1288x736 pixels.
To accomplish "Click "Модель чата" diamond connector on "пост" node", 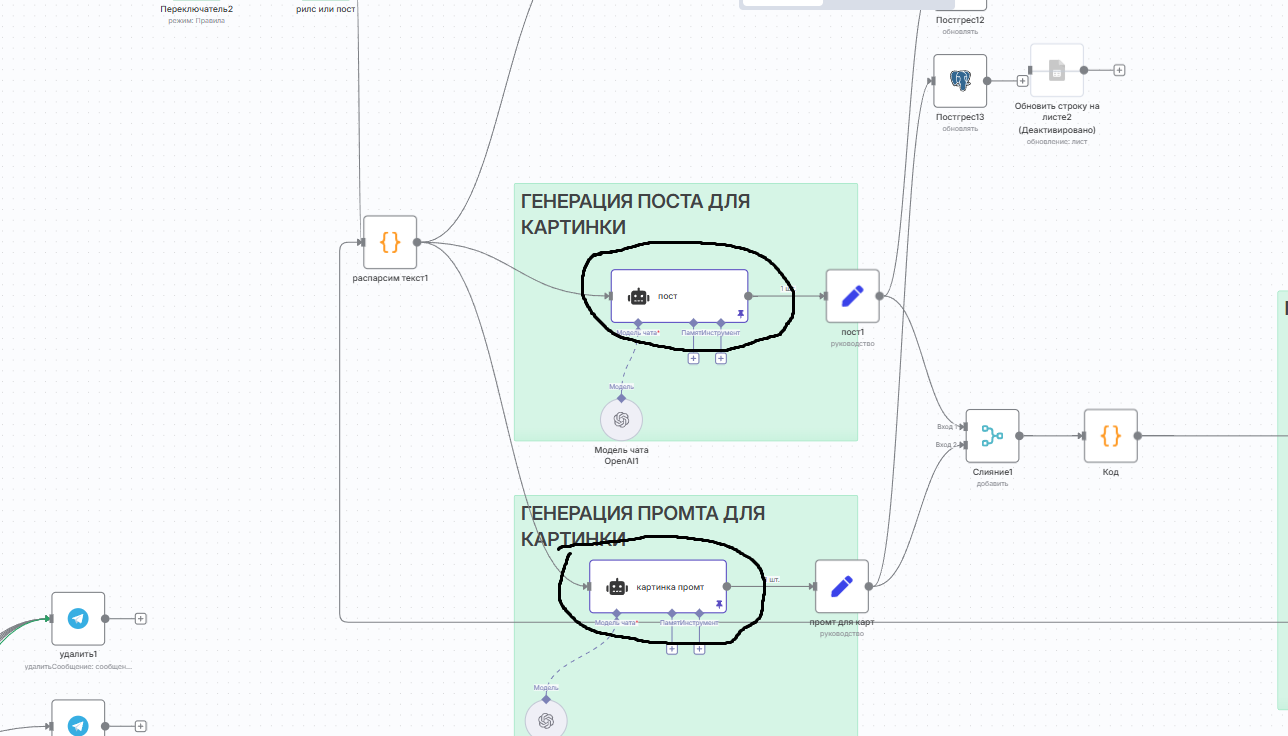I will pos(638,323).
